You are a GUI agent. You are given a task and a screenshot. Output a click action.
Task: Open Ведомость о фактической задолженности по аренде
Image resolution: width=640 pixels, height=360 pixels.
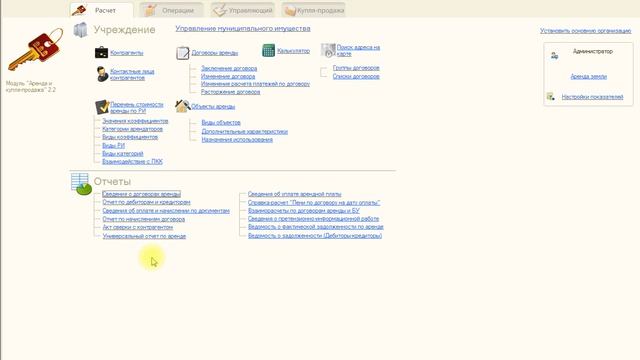click(x=316, y=227)
